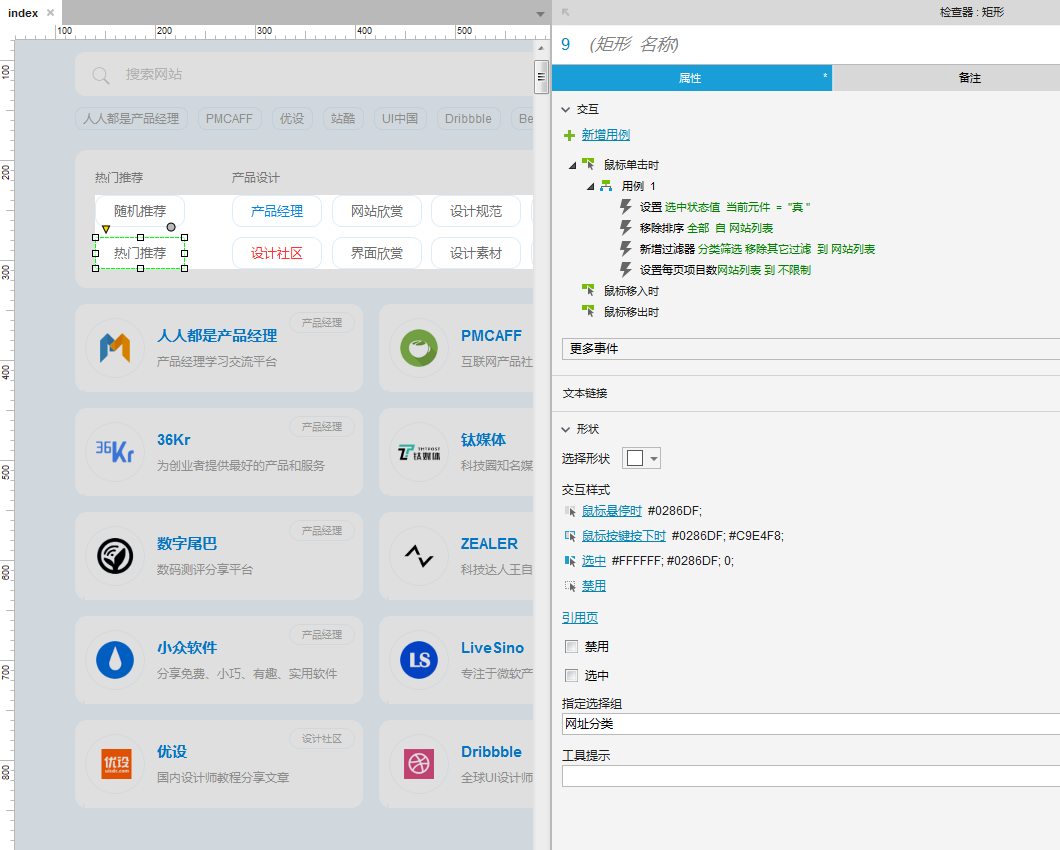Click the ZEALER zigzag logo
The width and height of the screenshot is (1060, 850).
point(419,556)
